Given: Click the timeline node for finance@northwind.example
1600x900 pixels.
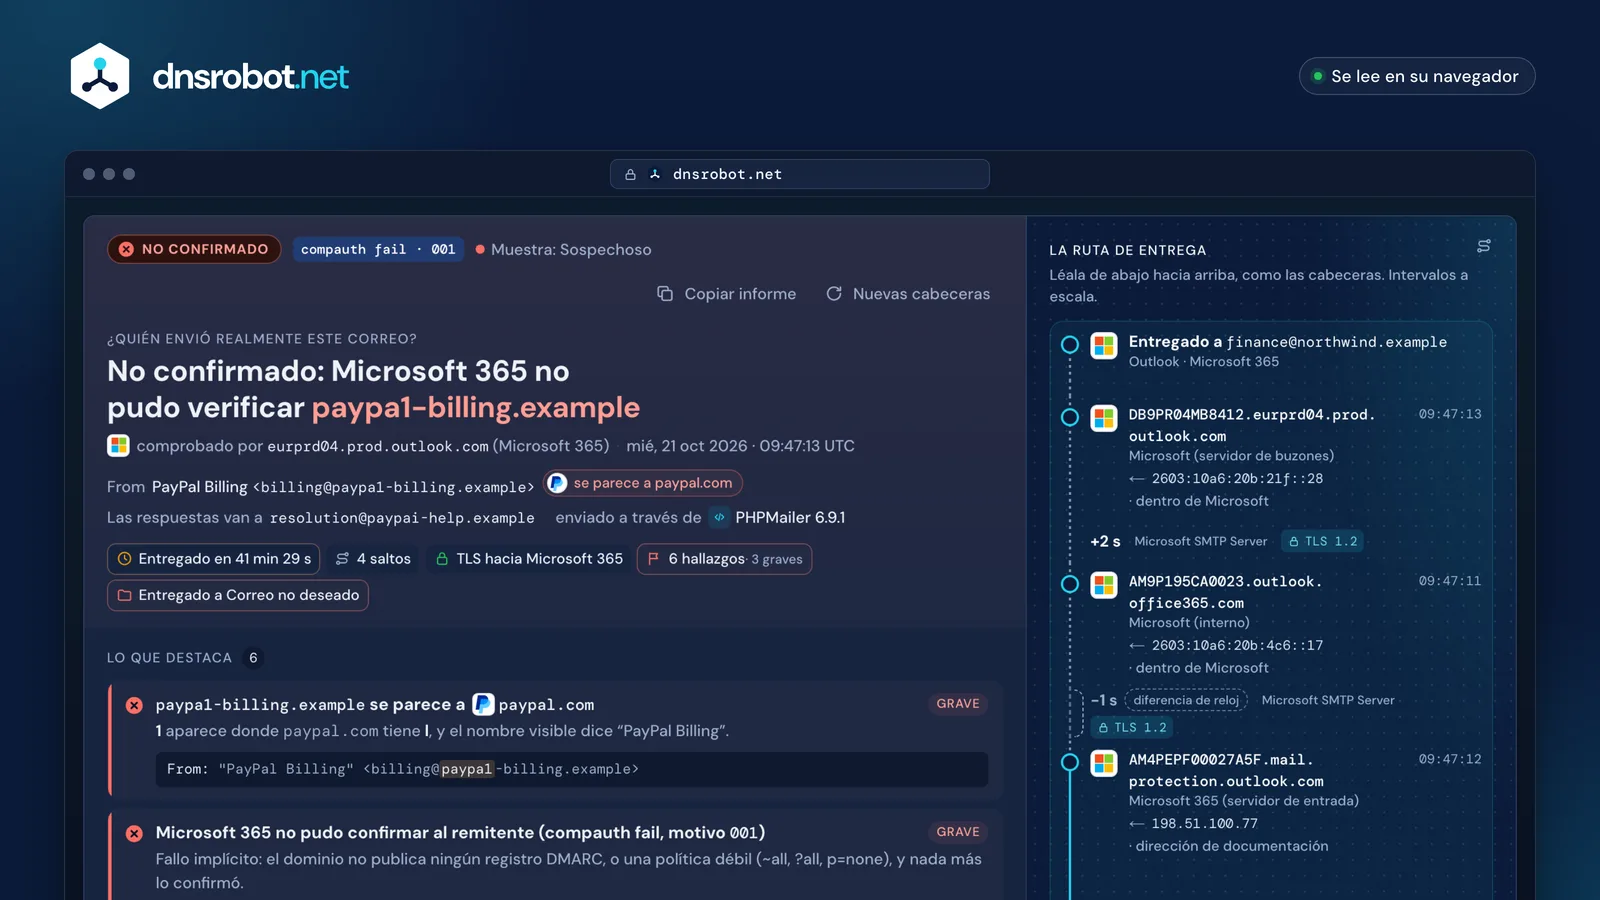Looking at the screenshot, I should coord(1070,345).
